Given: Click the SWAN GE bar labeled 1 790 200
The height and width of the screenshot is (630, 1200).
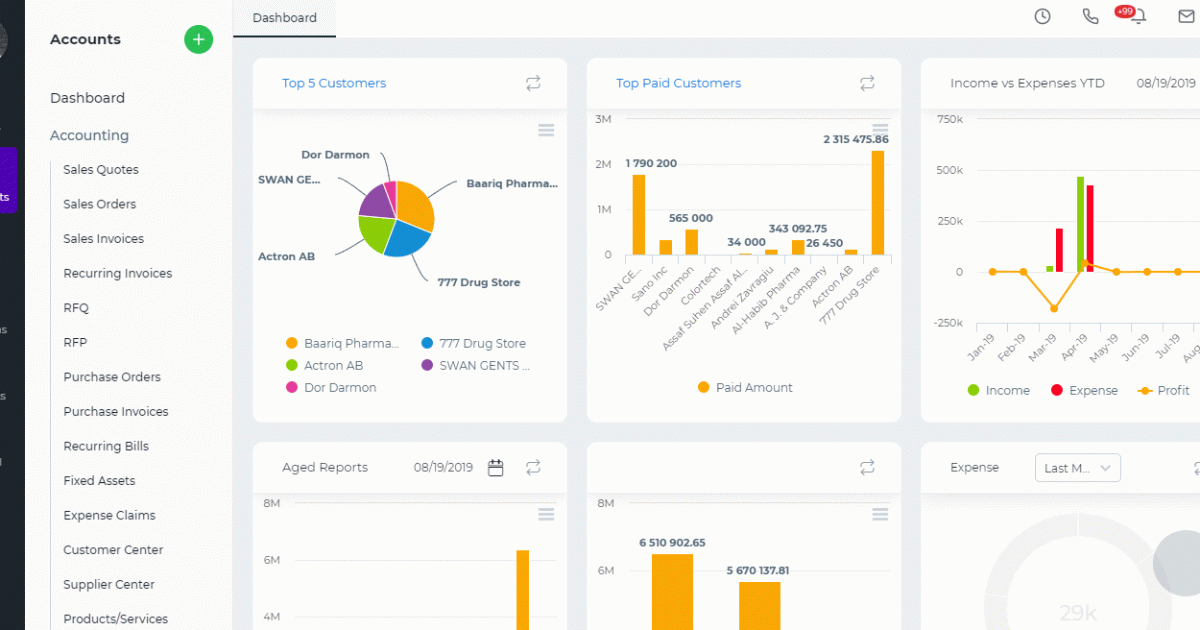Looking at the screenshot, I should coord(638,215).
